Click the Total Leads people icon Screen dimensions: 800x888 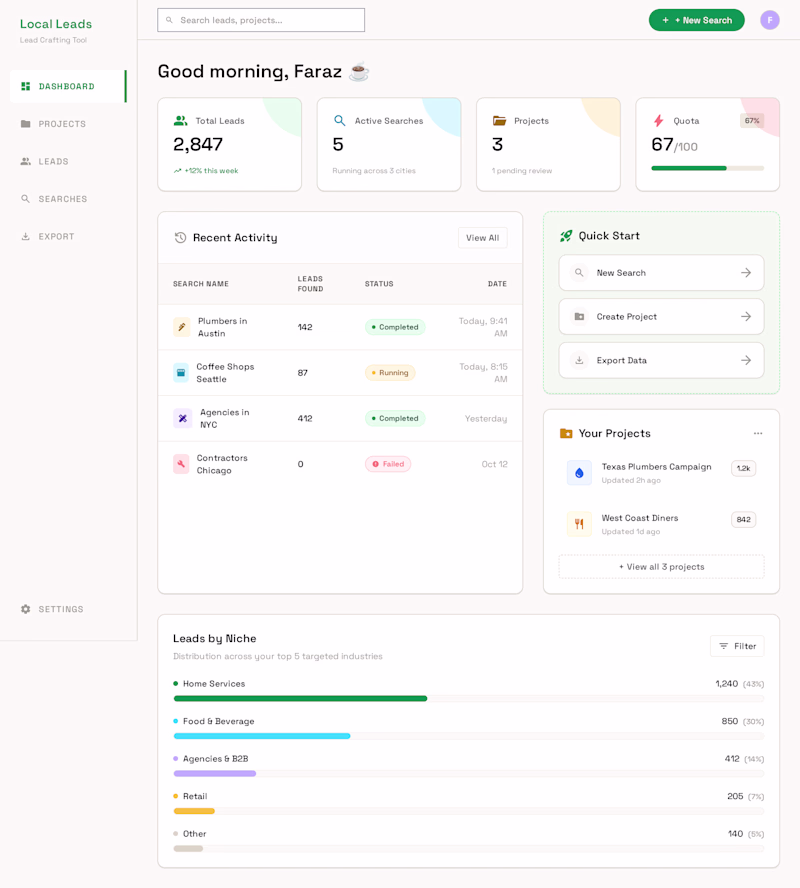180,121
